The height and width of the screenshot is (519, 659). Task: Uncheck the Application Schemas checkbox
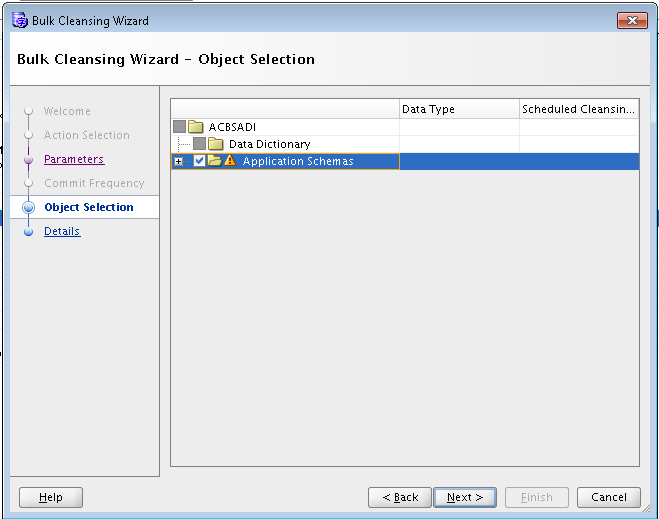click(199, 161)
